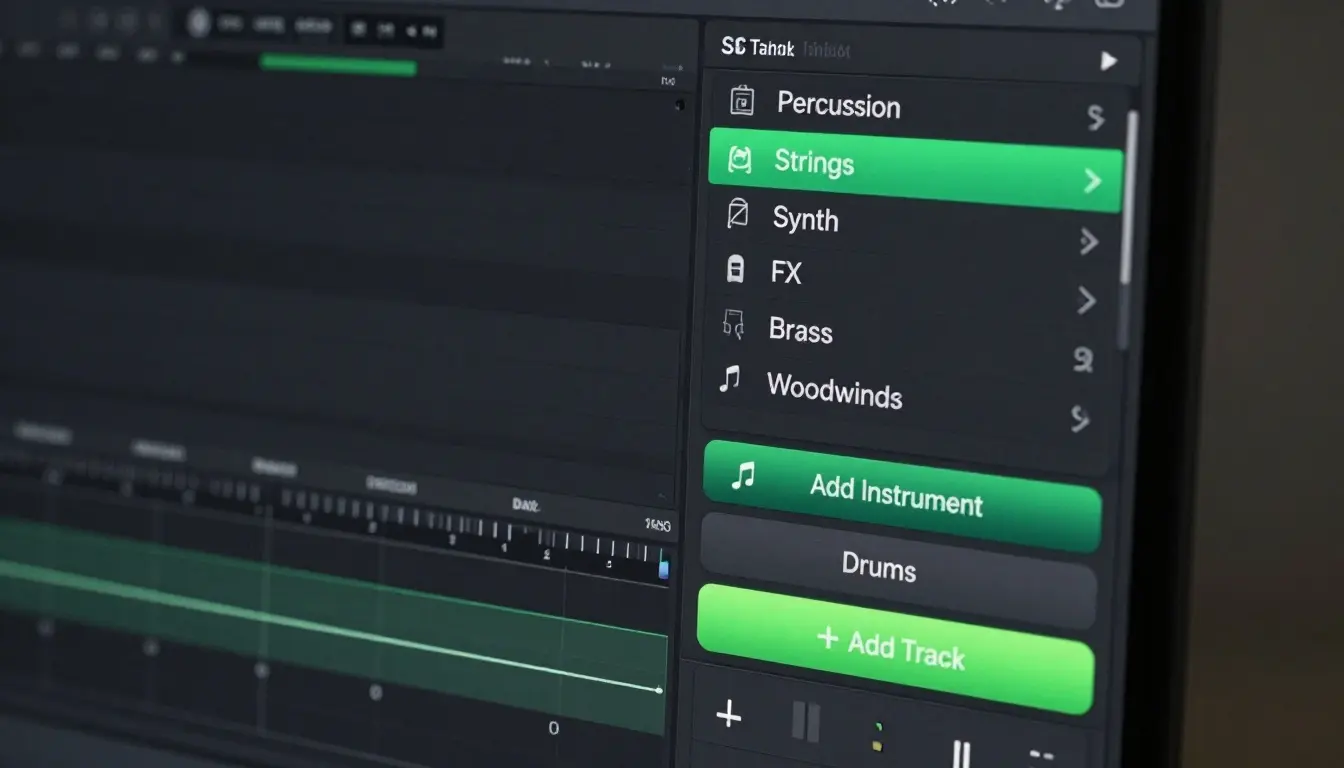
Task: Select the Synth instrument icon
Action: pyautogui.click(x=737, y=214)
